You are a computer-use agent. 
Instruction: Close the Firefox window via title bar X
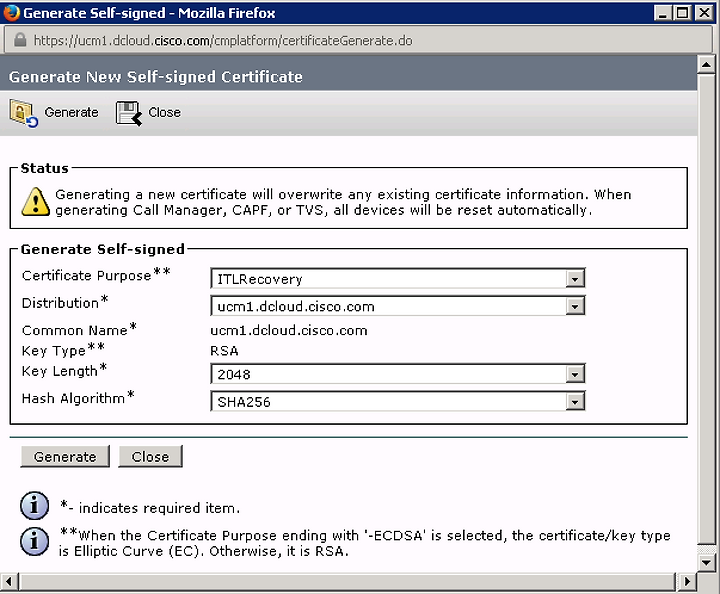pyautogui.click(x=704, y=13)
